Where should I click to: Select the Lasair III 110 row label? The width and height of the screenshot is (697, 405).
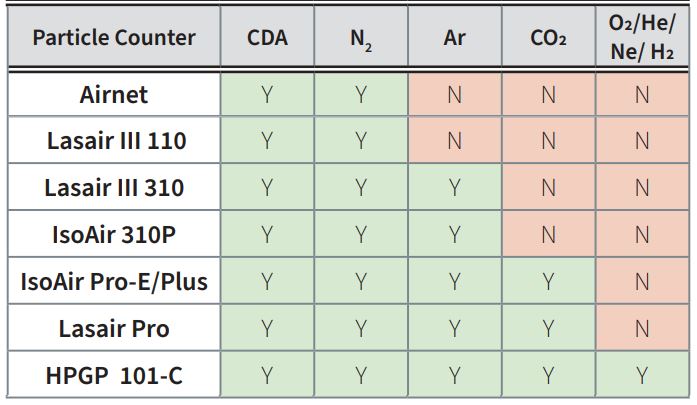(x=114, y=141)
